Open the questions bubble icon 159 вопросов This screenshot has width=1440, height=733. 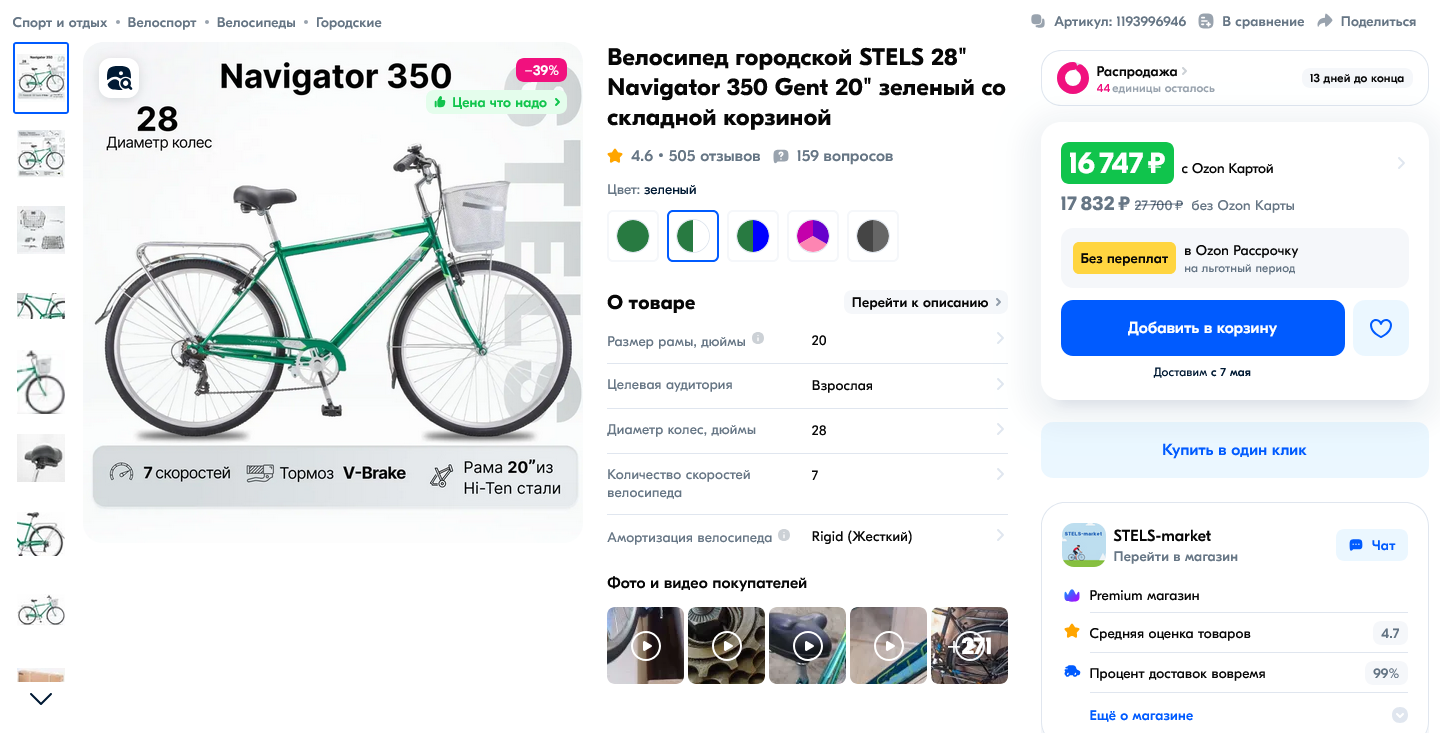781,156
